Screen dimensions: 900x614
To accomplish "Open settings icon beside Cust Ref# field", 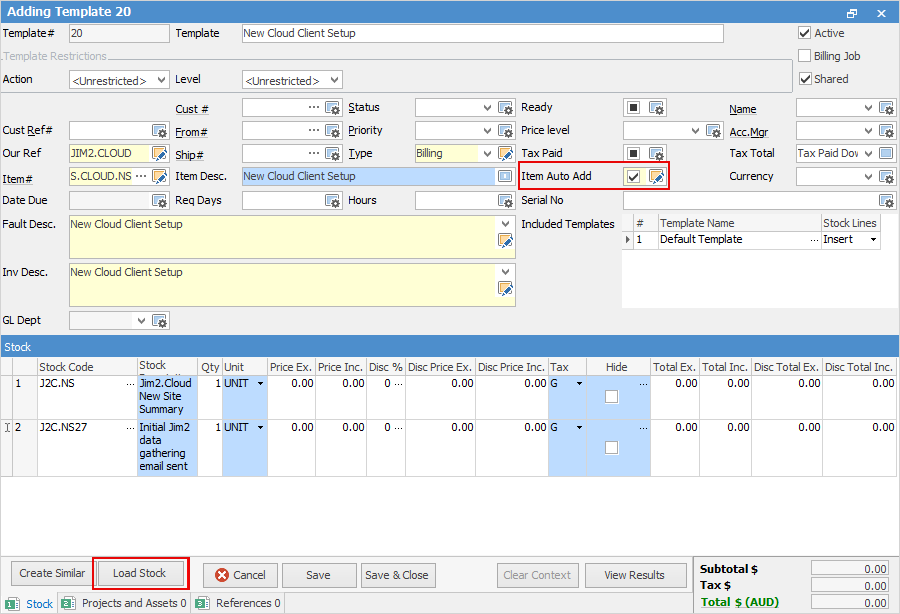I will point(160,131).
